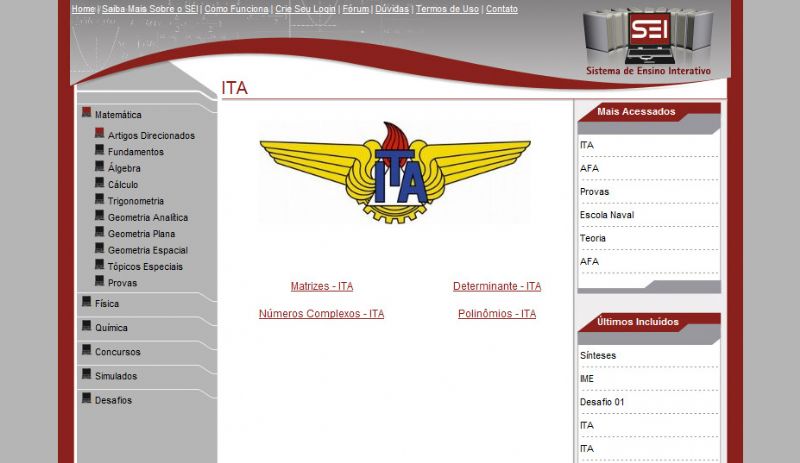Open Termos de Uso

(447, 9)
